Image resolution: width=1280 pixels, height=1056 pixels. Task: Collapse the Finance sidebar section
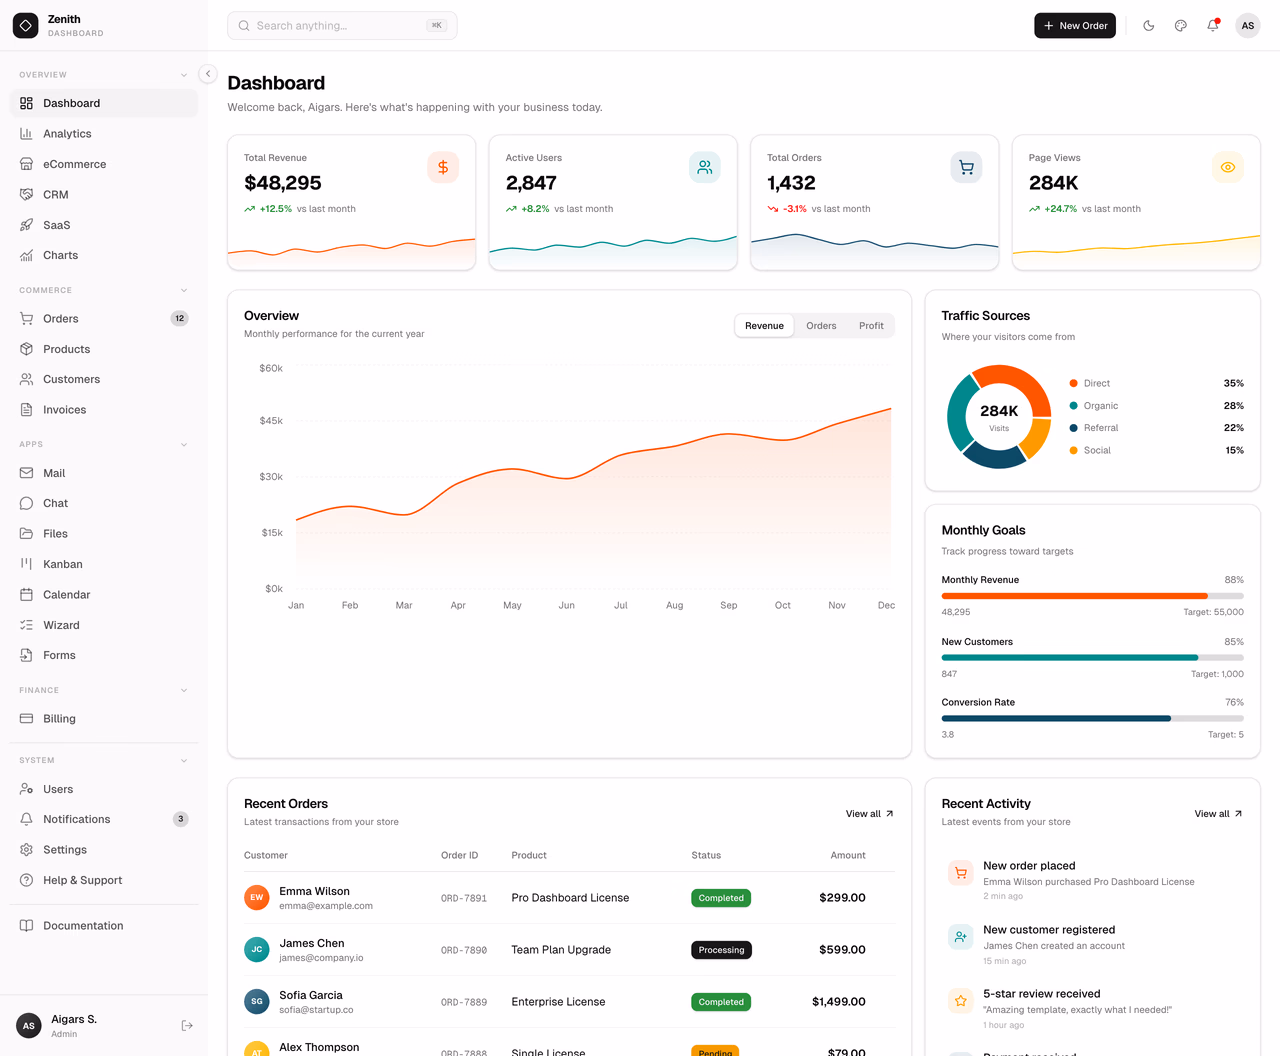[184, 690]
